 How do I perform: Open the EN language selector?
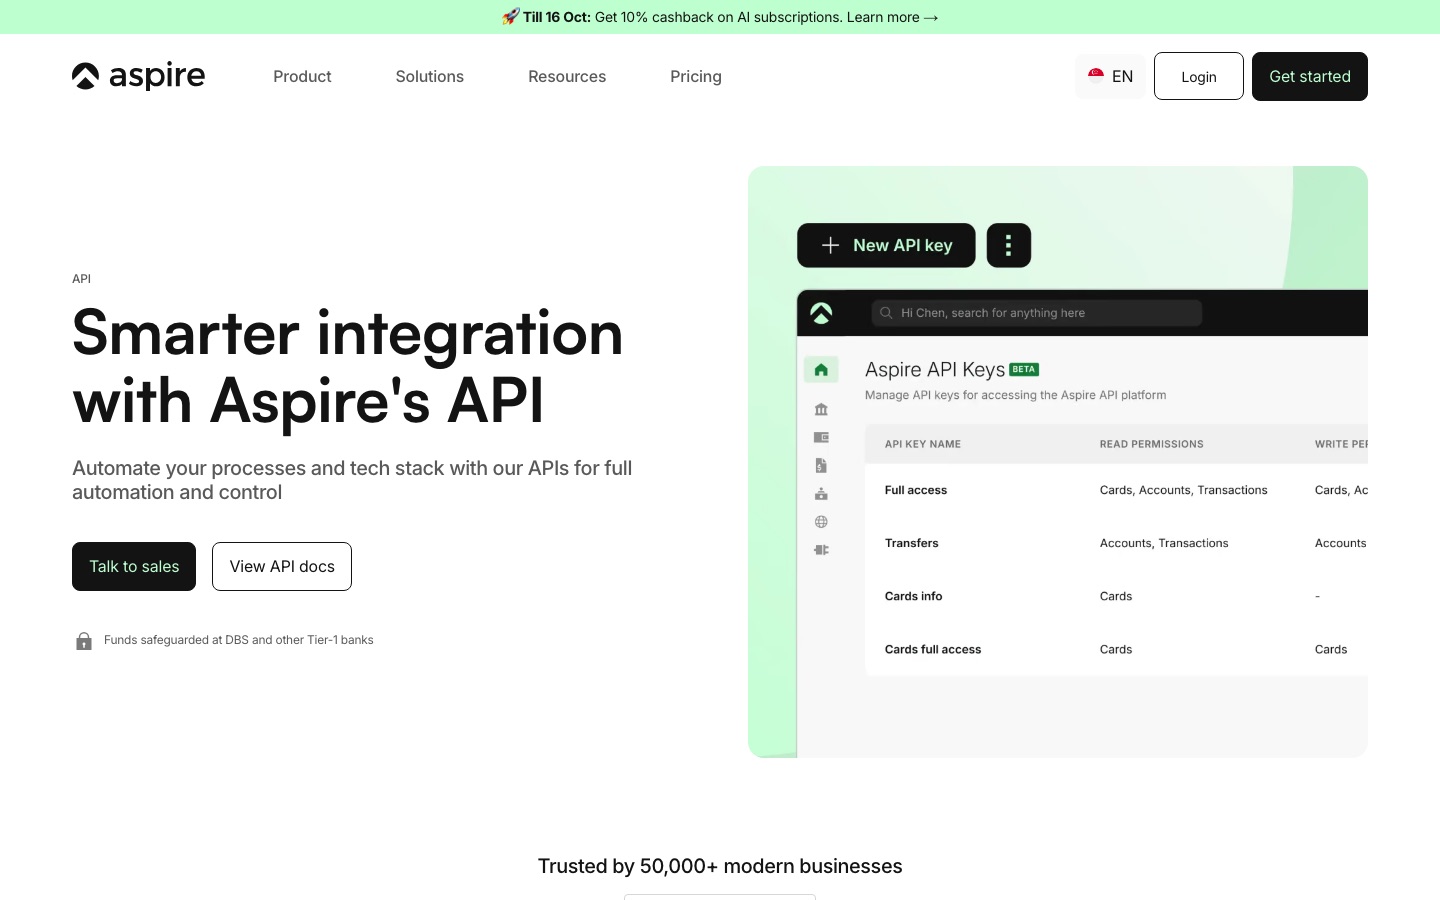click(x=1110, y=76)
